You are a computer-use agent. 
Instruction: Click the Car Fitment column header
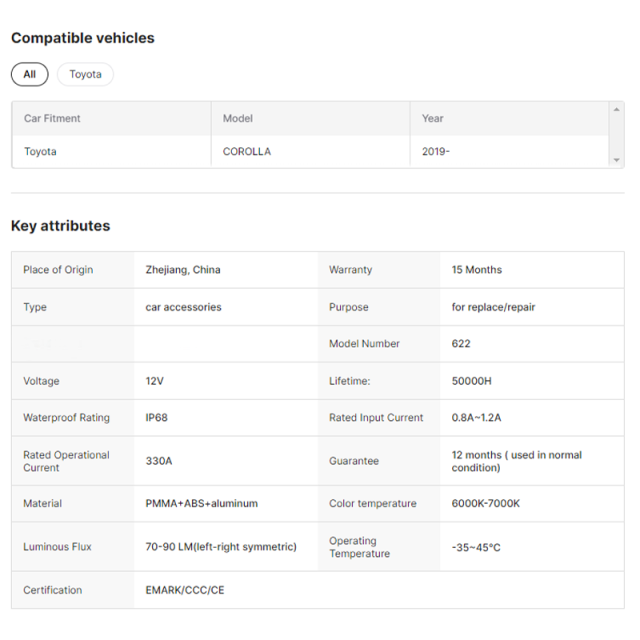(x=52, y=118)
